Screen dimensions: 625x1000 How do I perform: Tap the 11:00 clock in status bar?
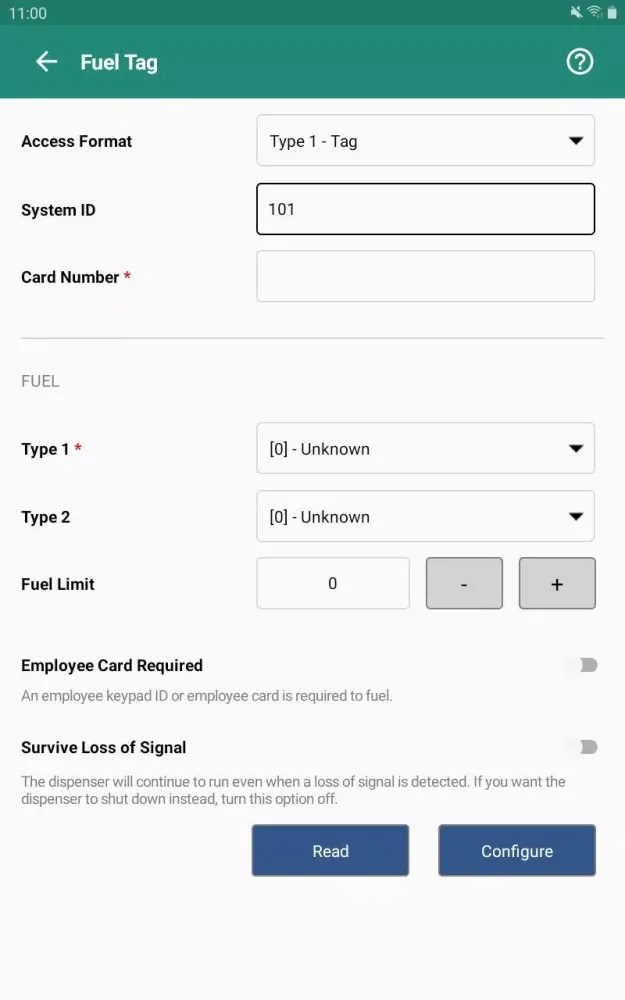pyautogui.click(x=28, y=13)
